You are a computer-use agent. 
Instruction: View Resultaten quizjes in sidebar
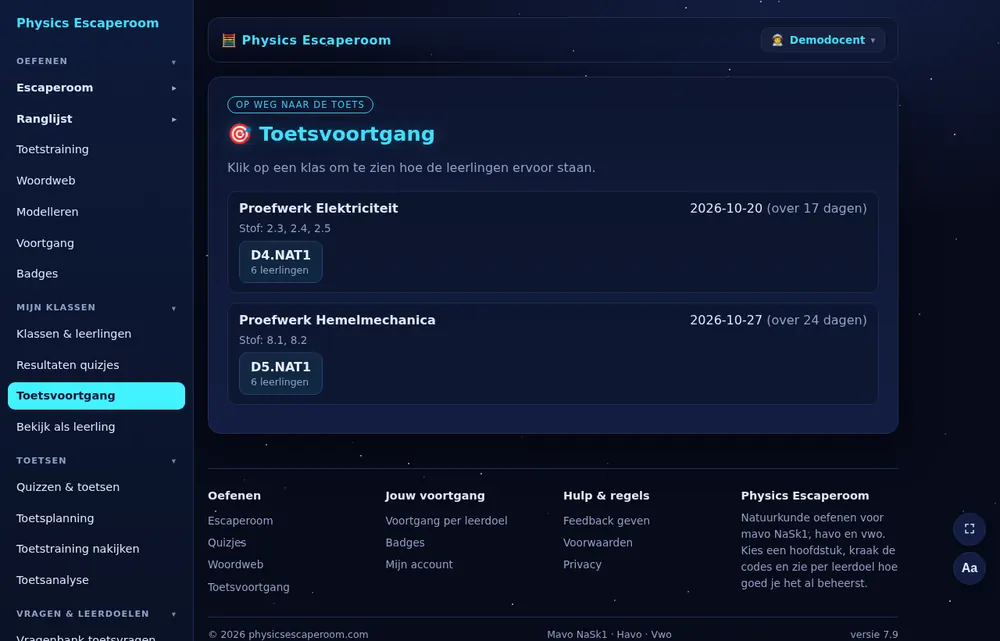click(96, 365)
